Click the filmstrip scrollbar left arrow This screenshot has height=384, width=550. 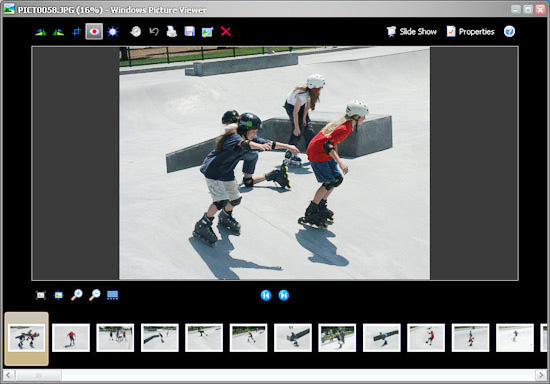point(9,376)
